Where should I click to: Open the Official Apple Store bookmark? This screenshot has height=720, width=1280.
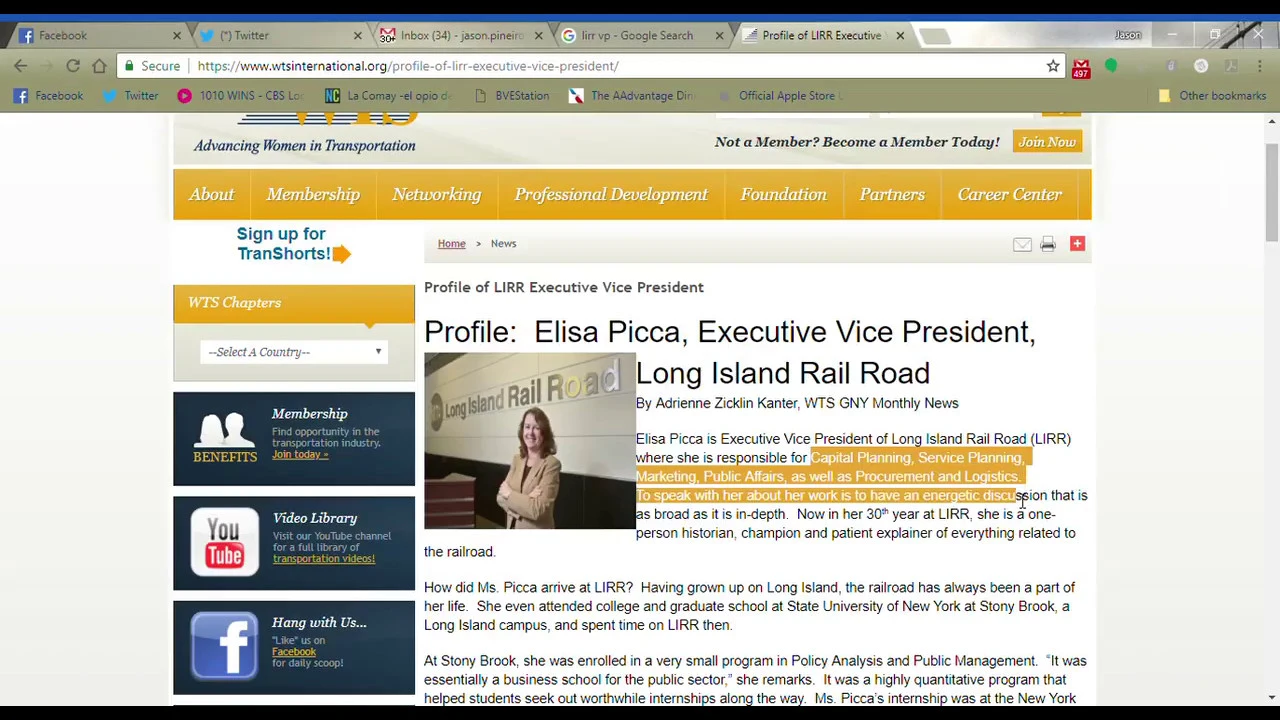pyautogui.click(x=781, y=96)
